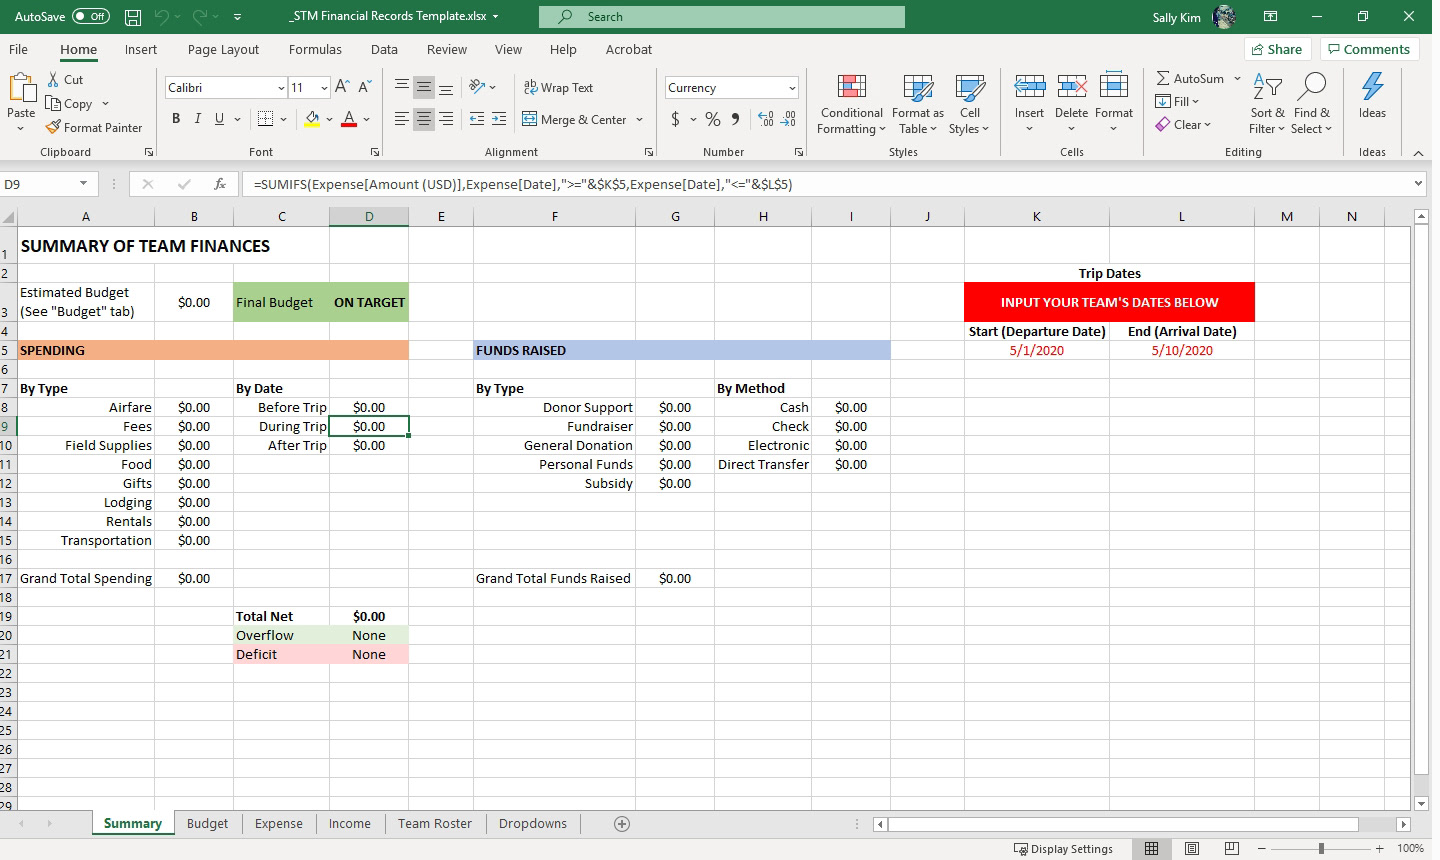The height and width of the screenshot is (860, 1440).
Task: Toggle the AutoSave switch
Action: pos(90,16)
